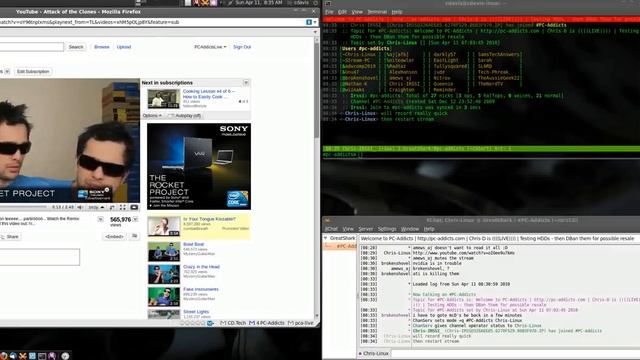Expand the view count statistics arrow
640x360 pixels.
coord(135,220)
